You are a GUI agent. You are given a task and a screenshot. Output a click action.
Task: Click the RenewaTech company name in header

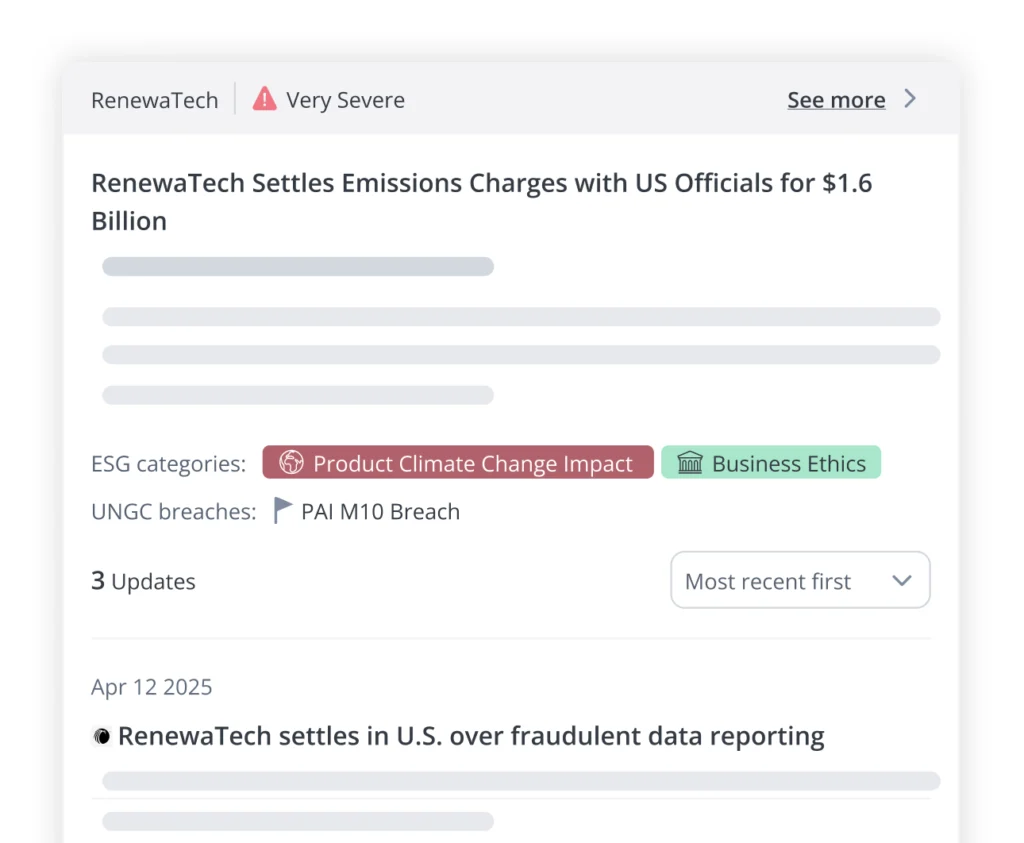pyautogui.click(x=154, y=100)
